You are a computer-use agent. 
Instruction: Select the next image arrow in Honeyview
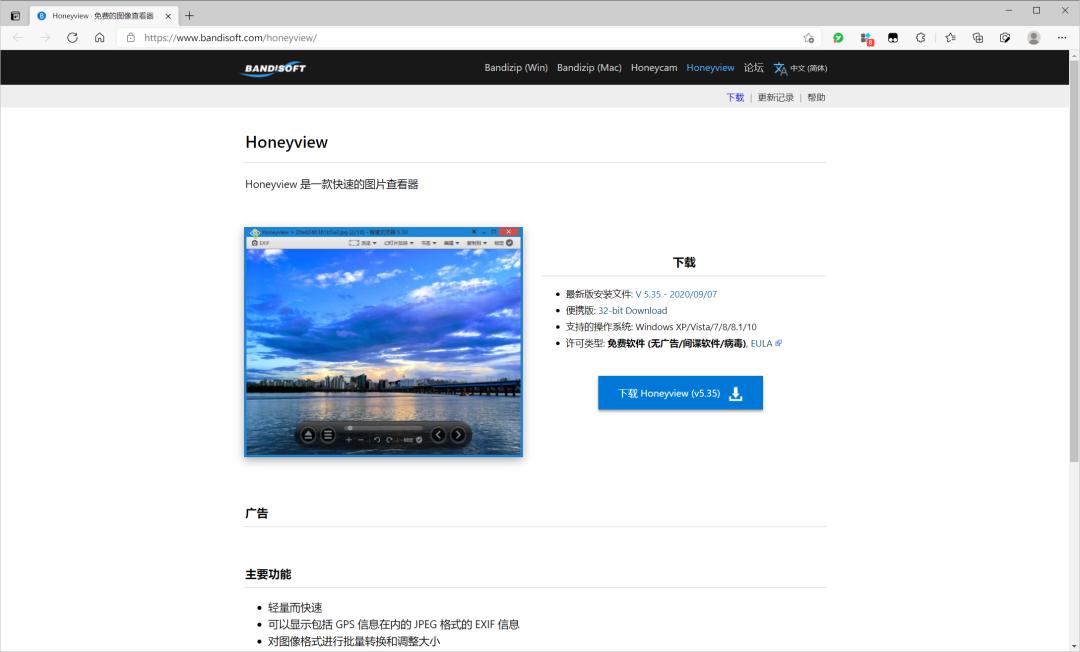tap(458, 434)
